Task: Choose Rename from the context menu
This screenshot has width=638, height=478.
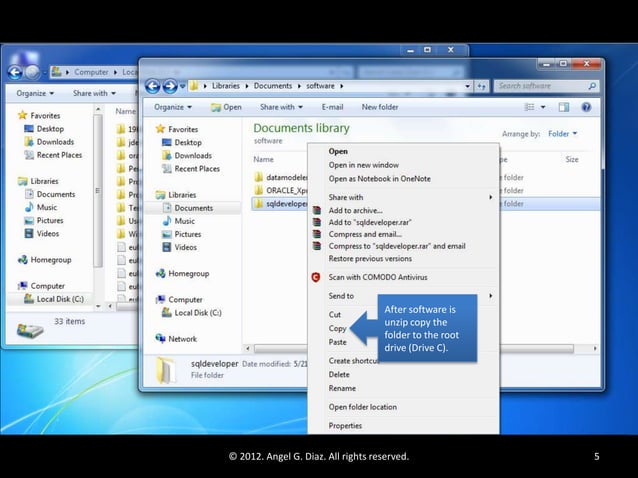Action: (x=342, y=389)
